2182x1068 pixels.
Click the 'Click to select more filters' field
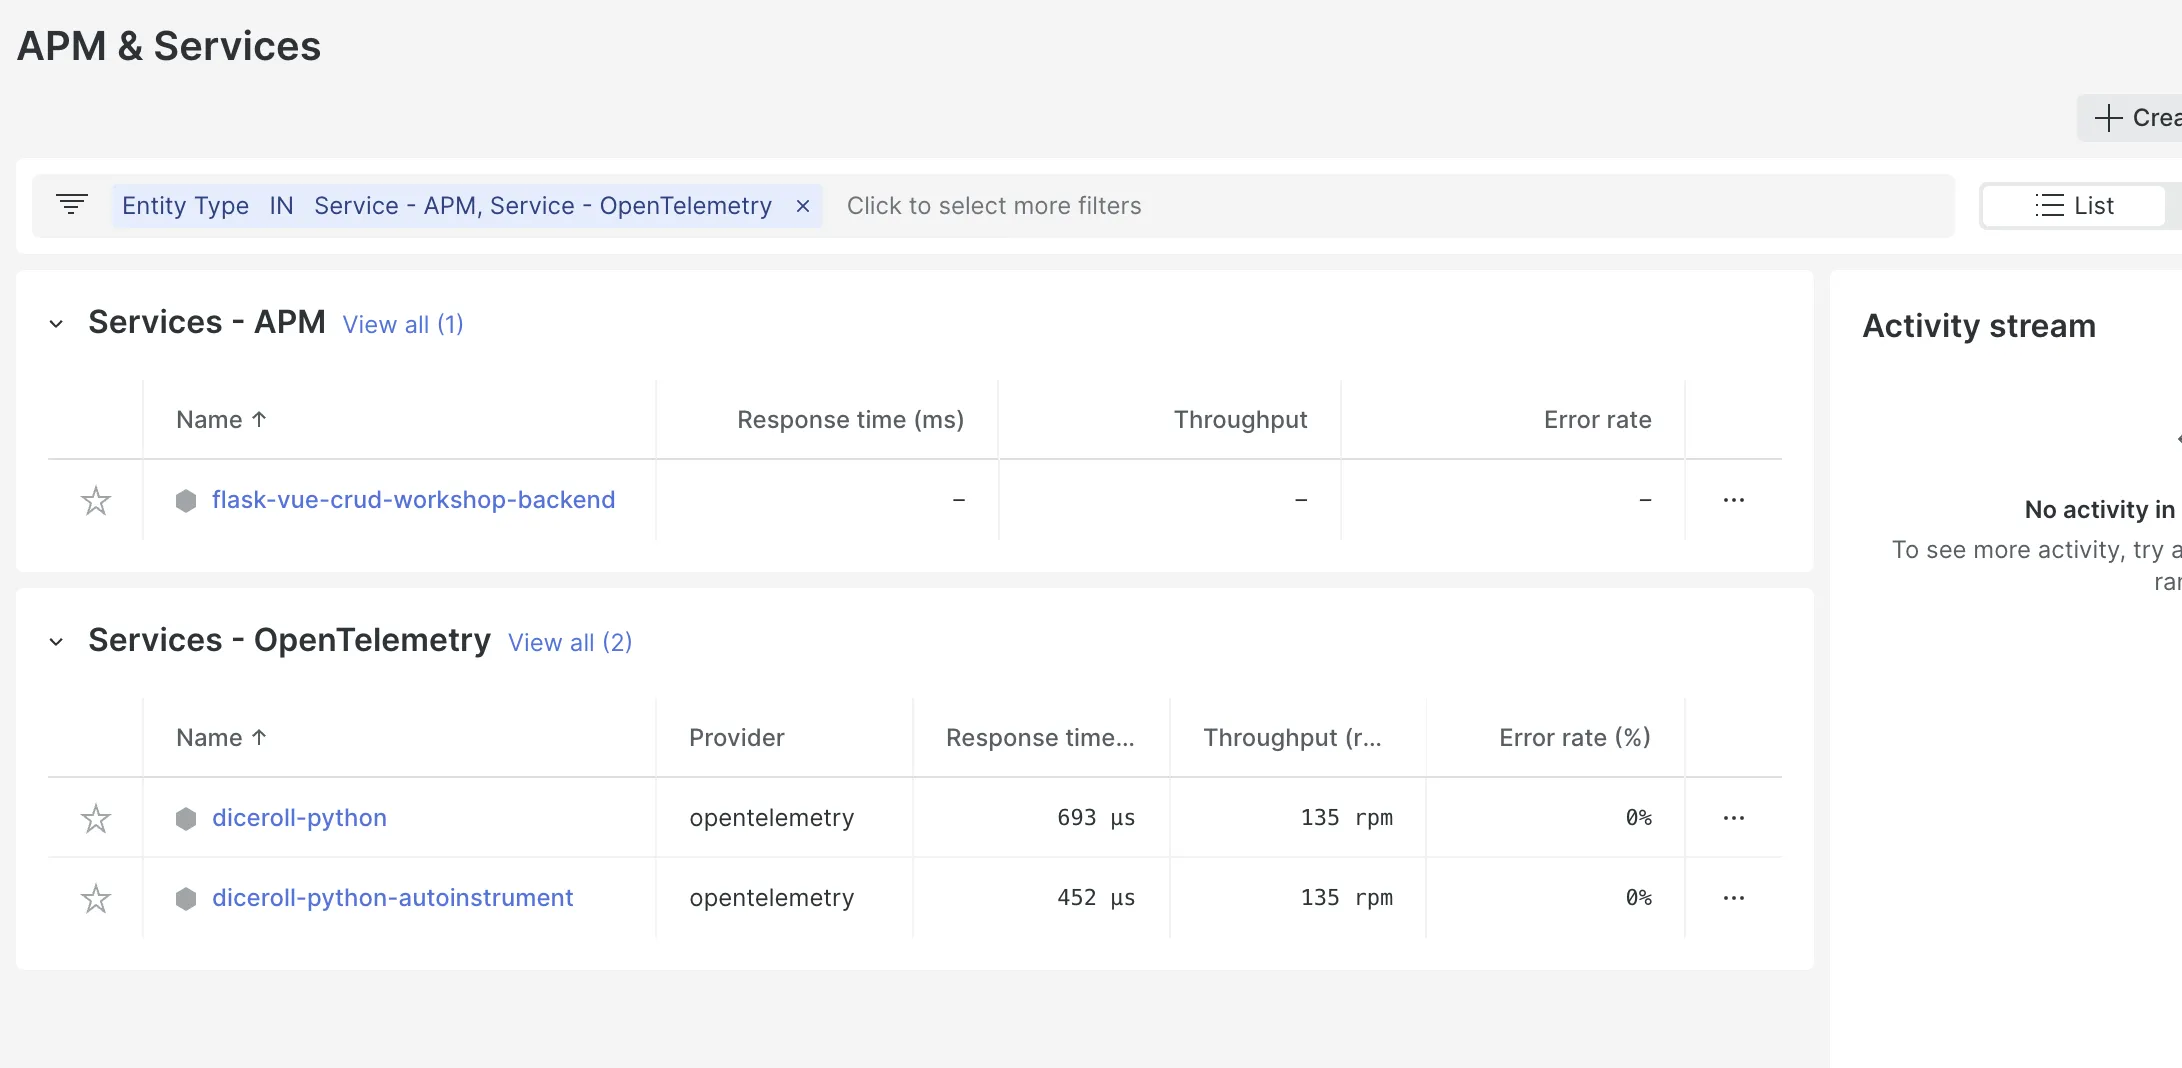coord(994,206)
